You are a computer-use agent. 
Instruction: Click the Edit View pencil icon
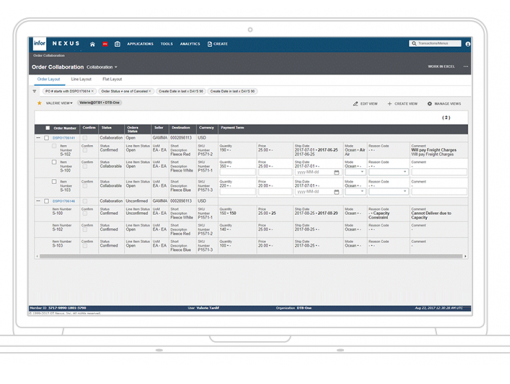click(356, 104)
